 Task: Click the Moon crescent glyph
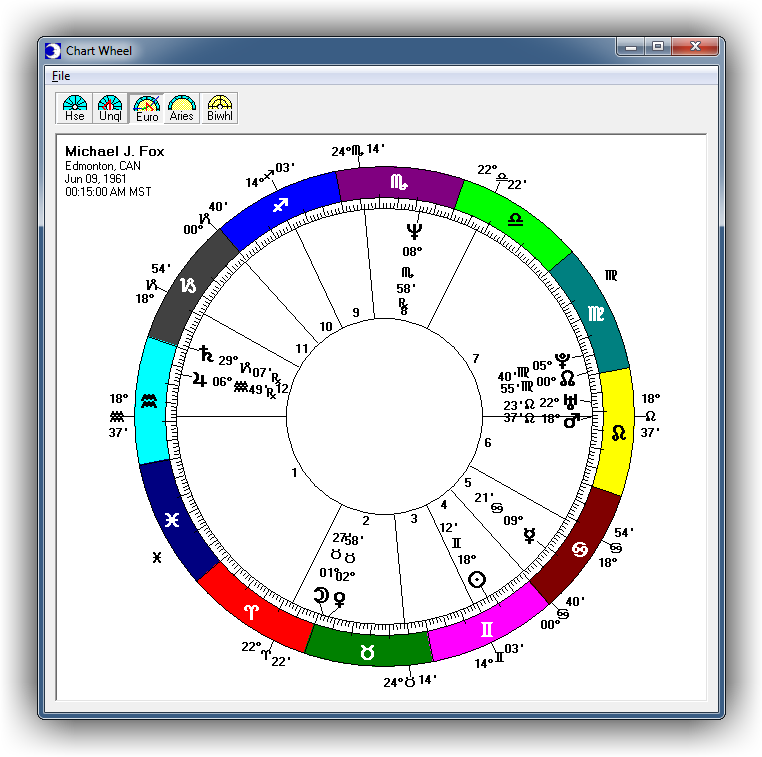(x=321, y=595)
